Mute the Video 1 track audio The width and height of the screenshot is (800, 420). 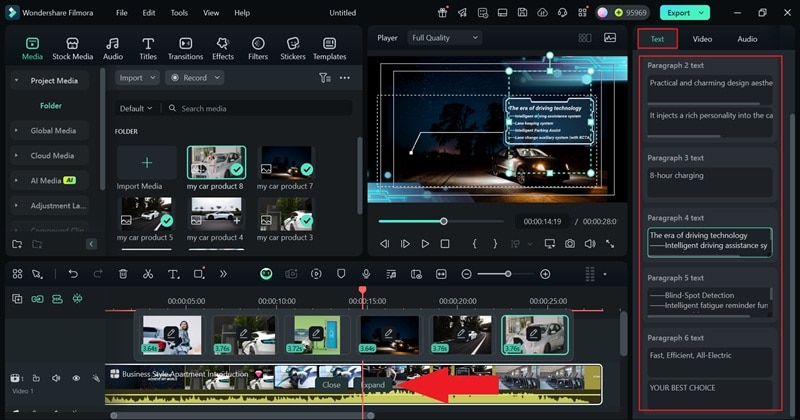click(56, 378)
